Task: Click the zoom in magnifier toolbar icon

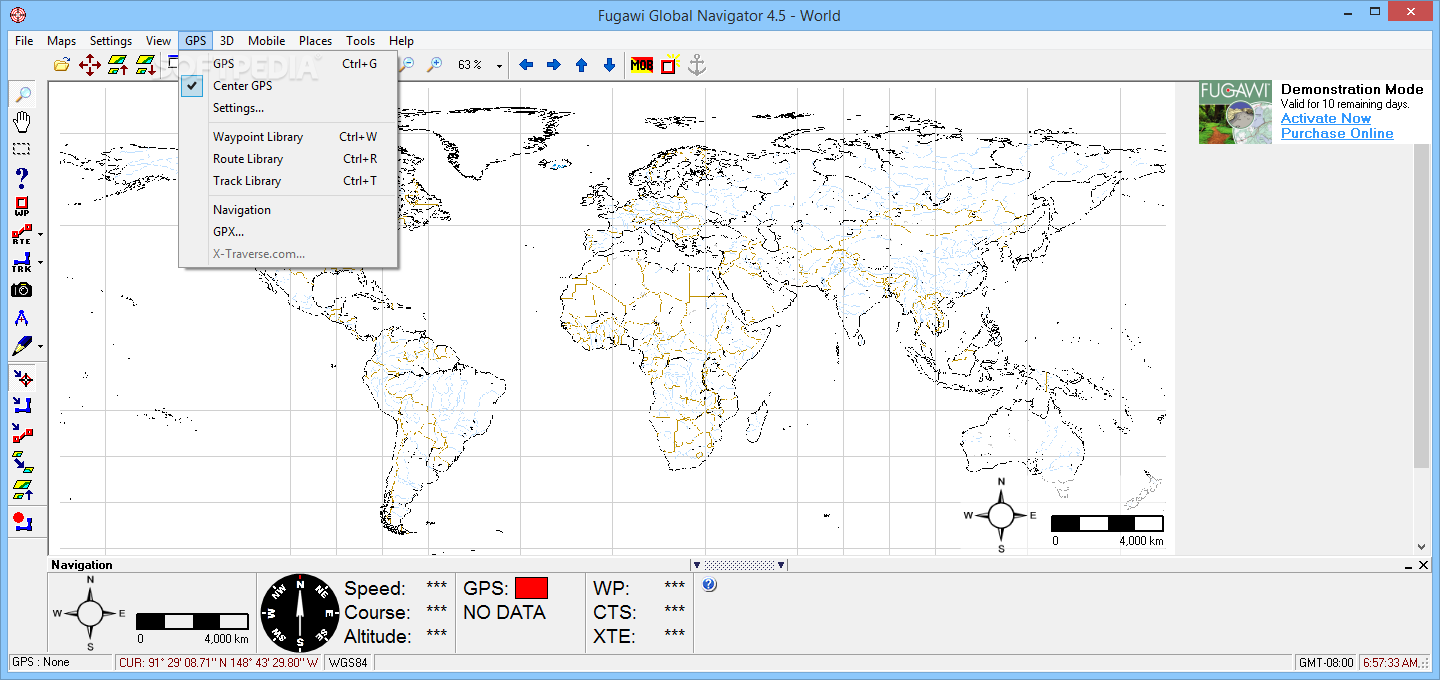Action: [434, 65]
